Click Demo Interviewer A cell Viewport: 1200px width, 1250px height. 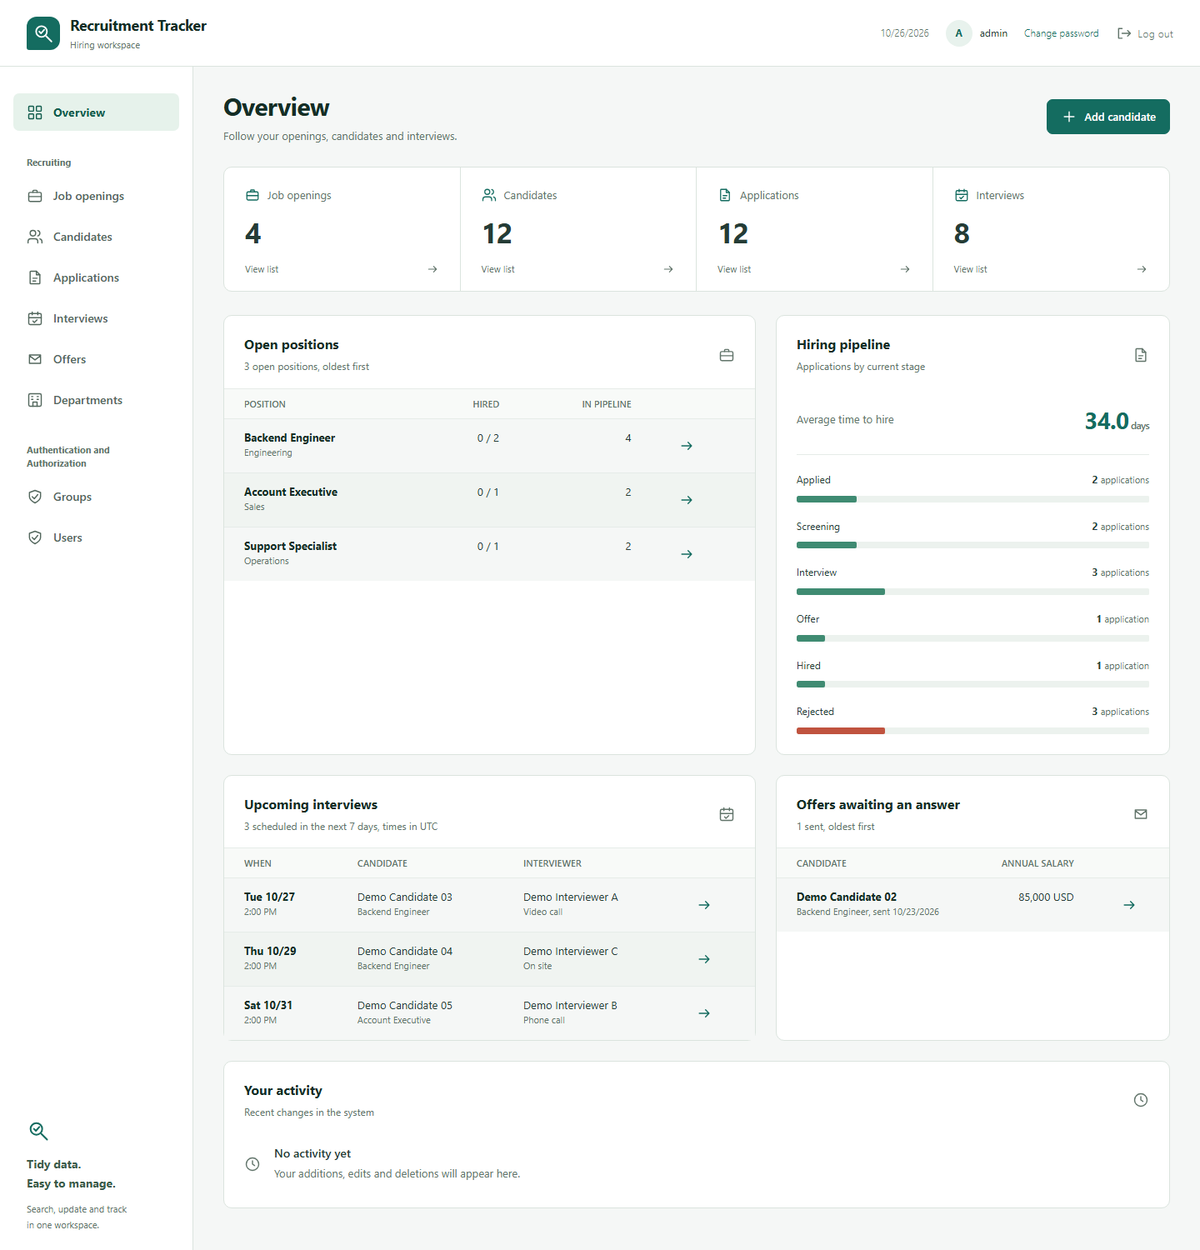571,897
